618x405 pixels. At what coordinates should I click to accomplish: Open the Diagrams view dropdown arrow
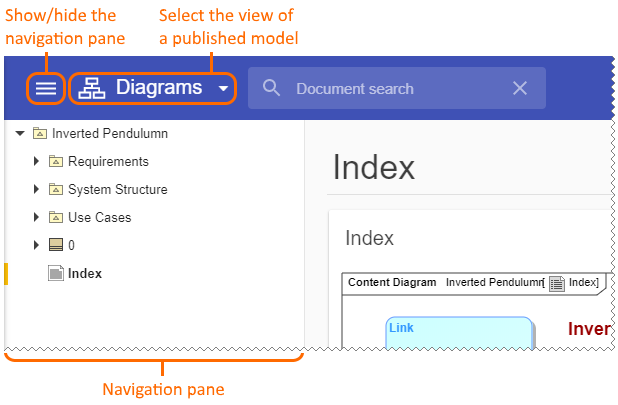222,89
